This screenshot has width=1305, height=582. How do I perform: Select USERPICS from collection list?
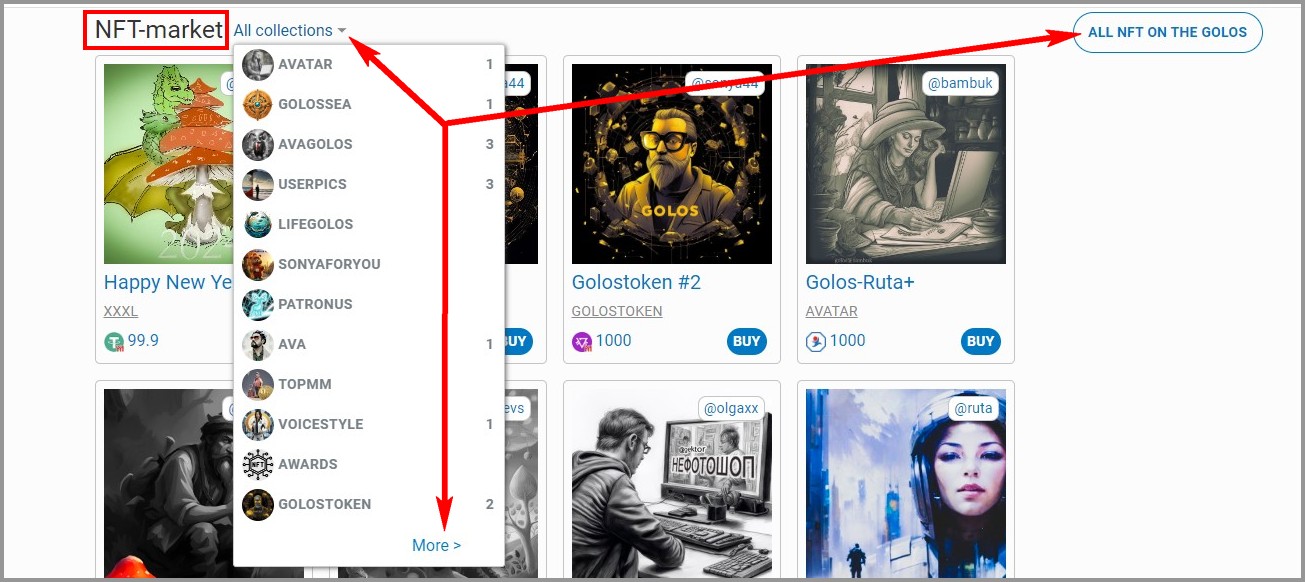pos(369,184)
